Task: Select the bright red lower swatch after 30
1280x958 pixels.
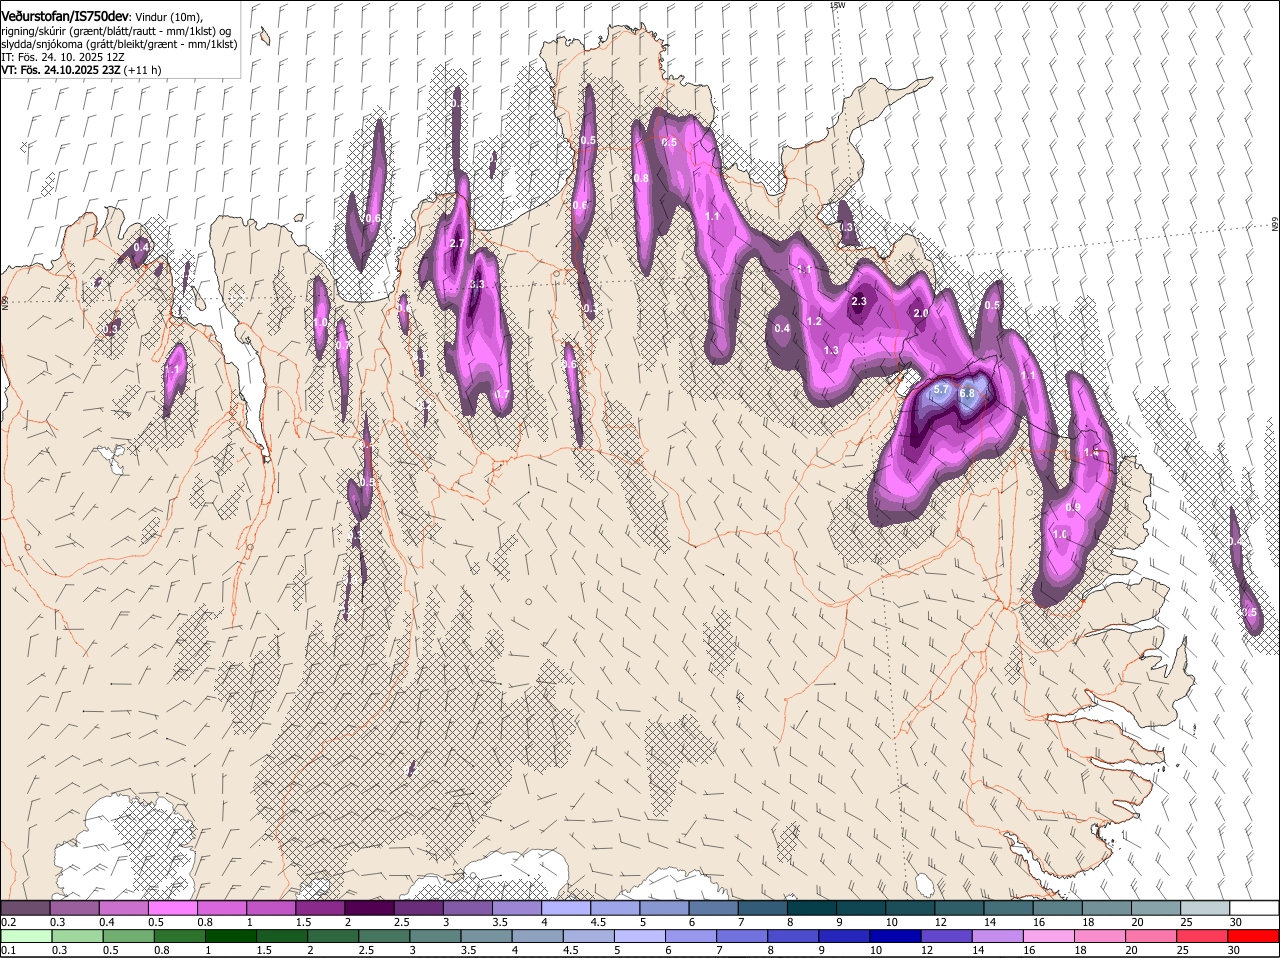Action: point(1254,936)
